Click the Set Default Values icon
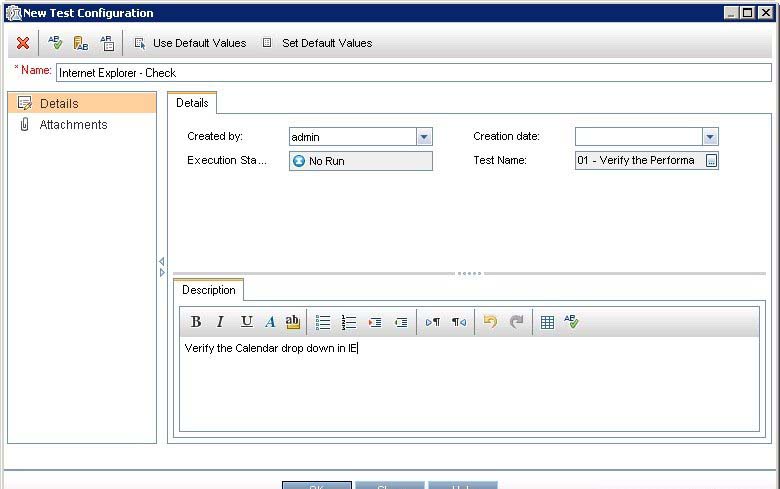The image size is (780, 489). pyautogui.click(x=267, y=43)
